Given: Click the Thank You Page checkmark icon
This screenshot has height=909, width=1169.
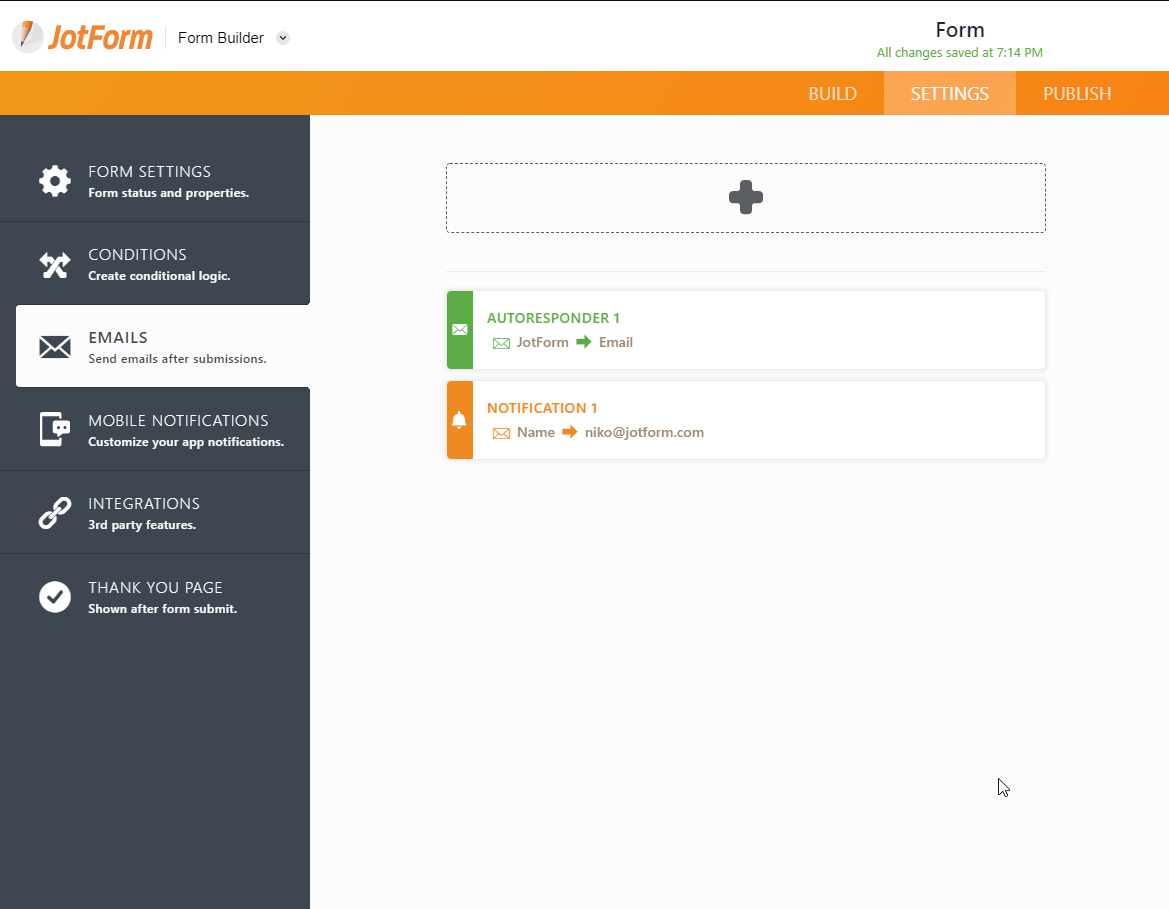Looking at the screenshot, I should click(55, 597).
